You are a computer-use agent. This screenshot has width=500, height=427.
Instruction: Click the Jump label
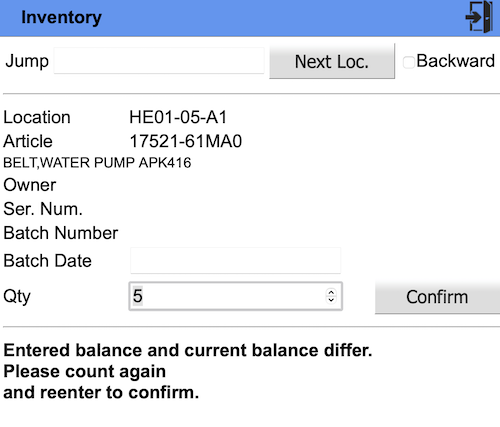point(27,62)
